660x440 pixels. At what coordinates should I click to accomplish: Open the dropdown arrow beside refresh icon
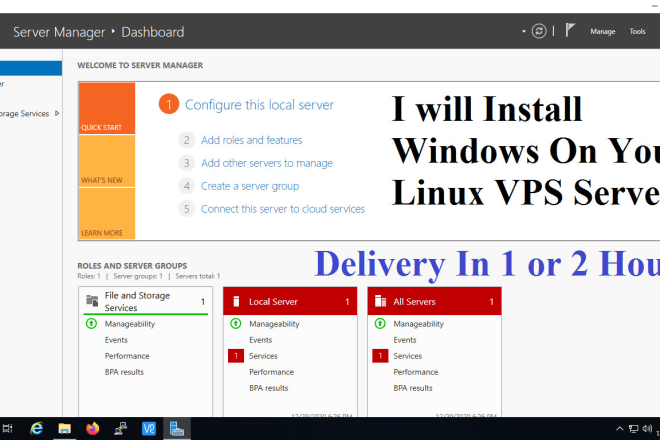click(524, 31)
